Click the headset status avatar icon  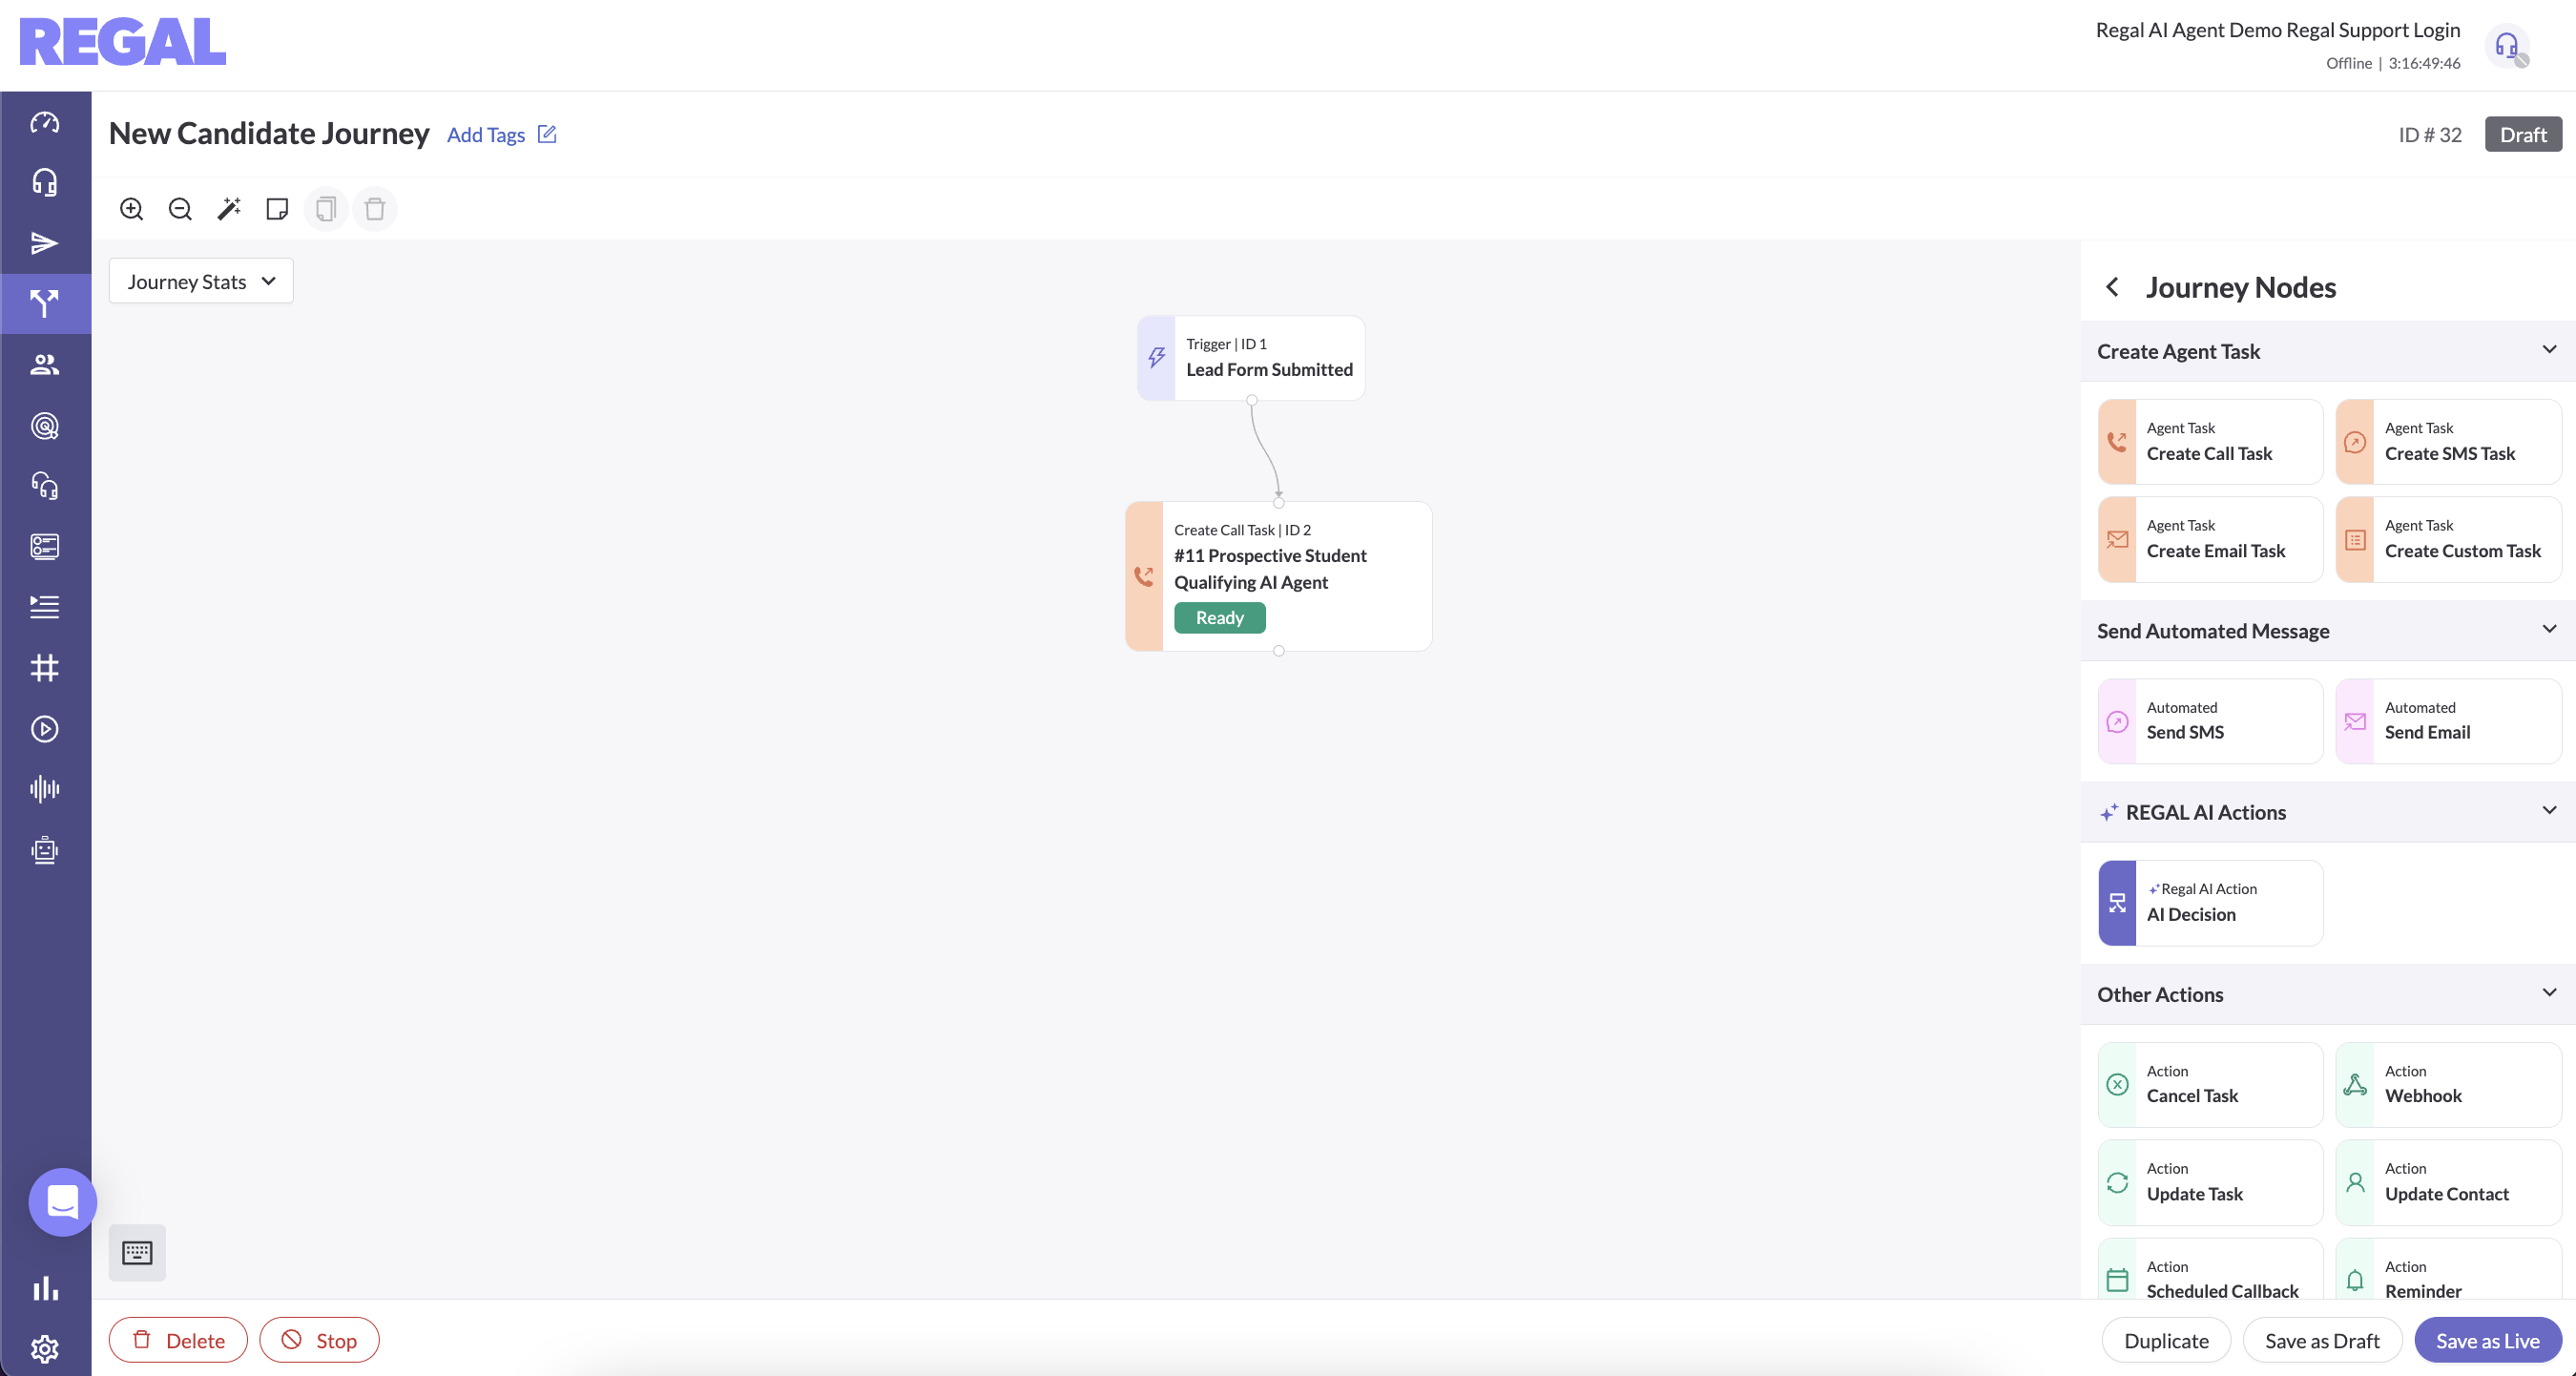point(2507,45)
